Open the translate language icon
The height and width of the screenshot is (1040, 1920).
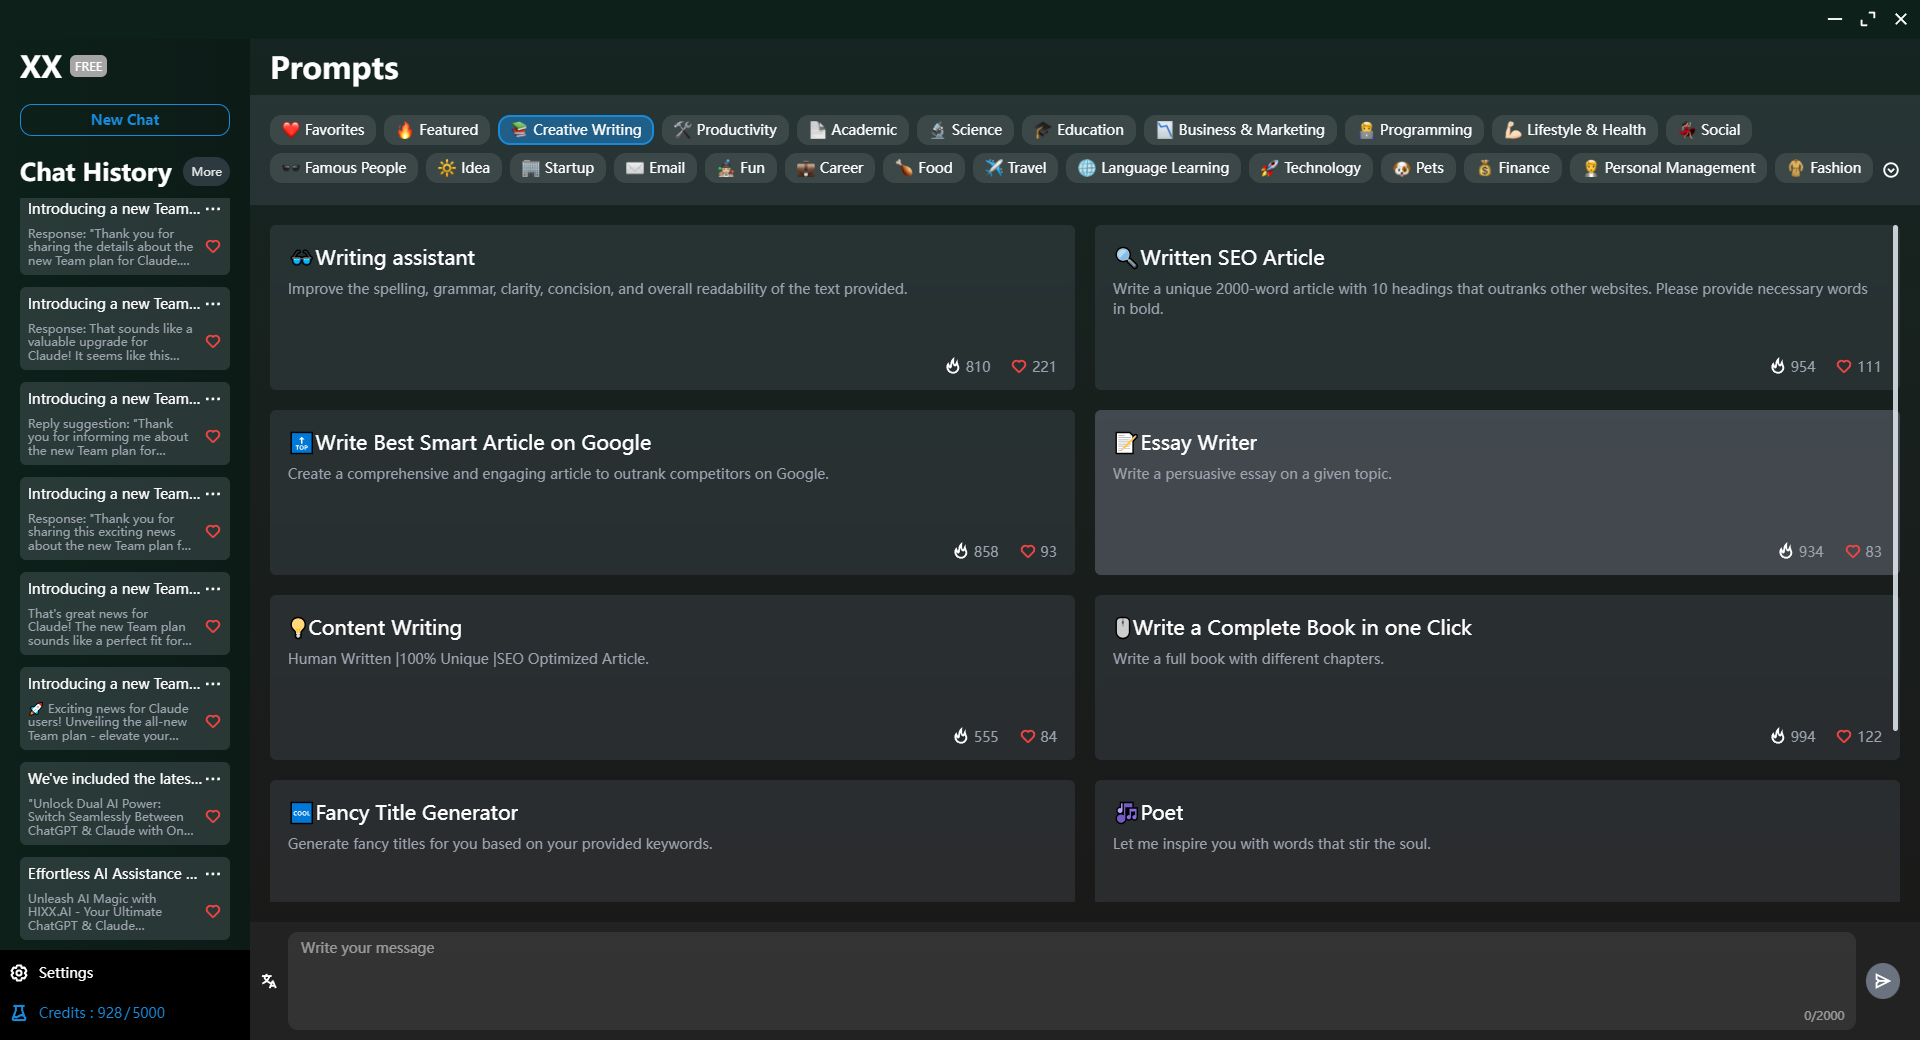[x=269, y=981]
